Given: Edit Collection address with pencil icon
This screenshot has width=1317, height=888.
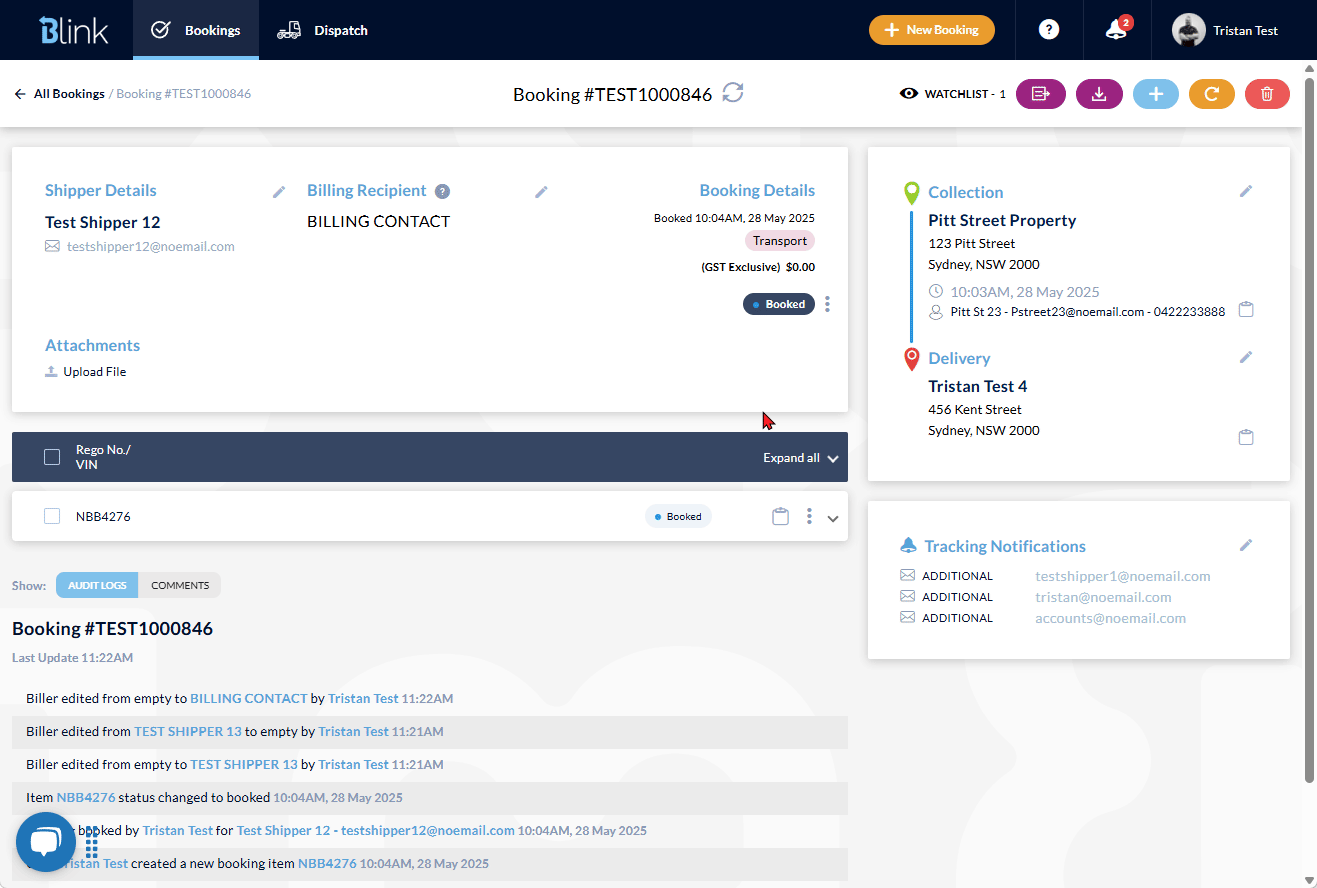Looking at the screenshot, I should tap(1245, 191).
